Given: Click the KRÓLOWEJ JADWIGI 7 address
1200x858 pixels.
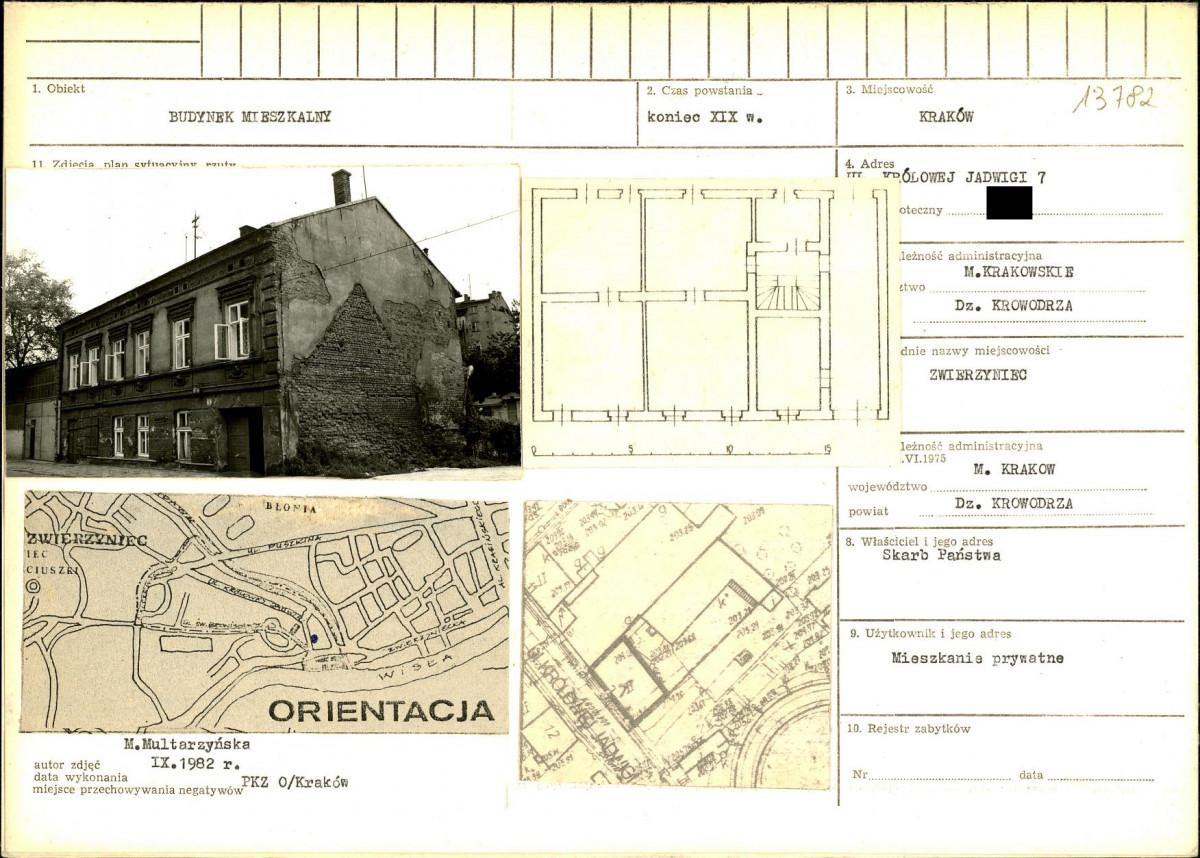Looking at the screenshot, I should click(x=964, y=178).
